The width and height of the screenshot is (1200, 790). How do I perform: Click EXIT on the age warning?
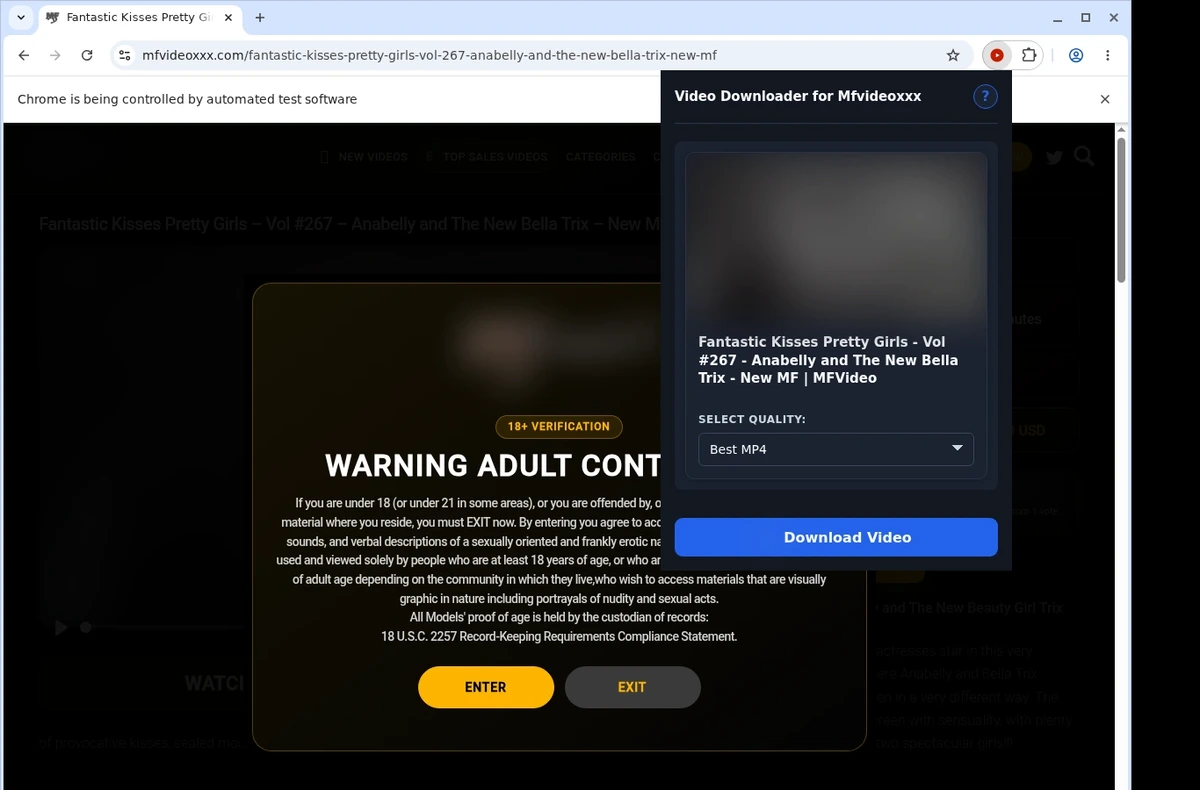click(632, 687)
